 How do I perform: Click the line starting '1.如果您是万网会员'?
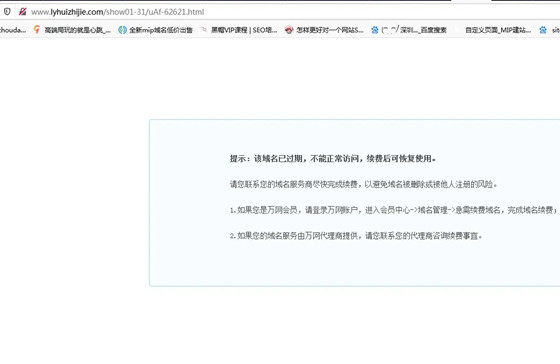click(394, 210)
